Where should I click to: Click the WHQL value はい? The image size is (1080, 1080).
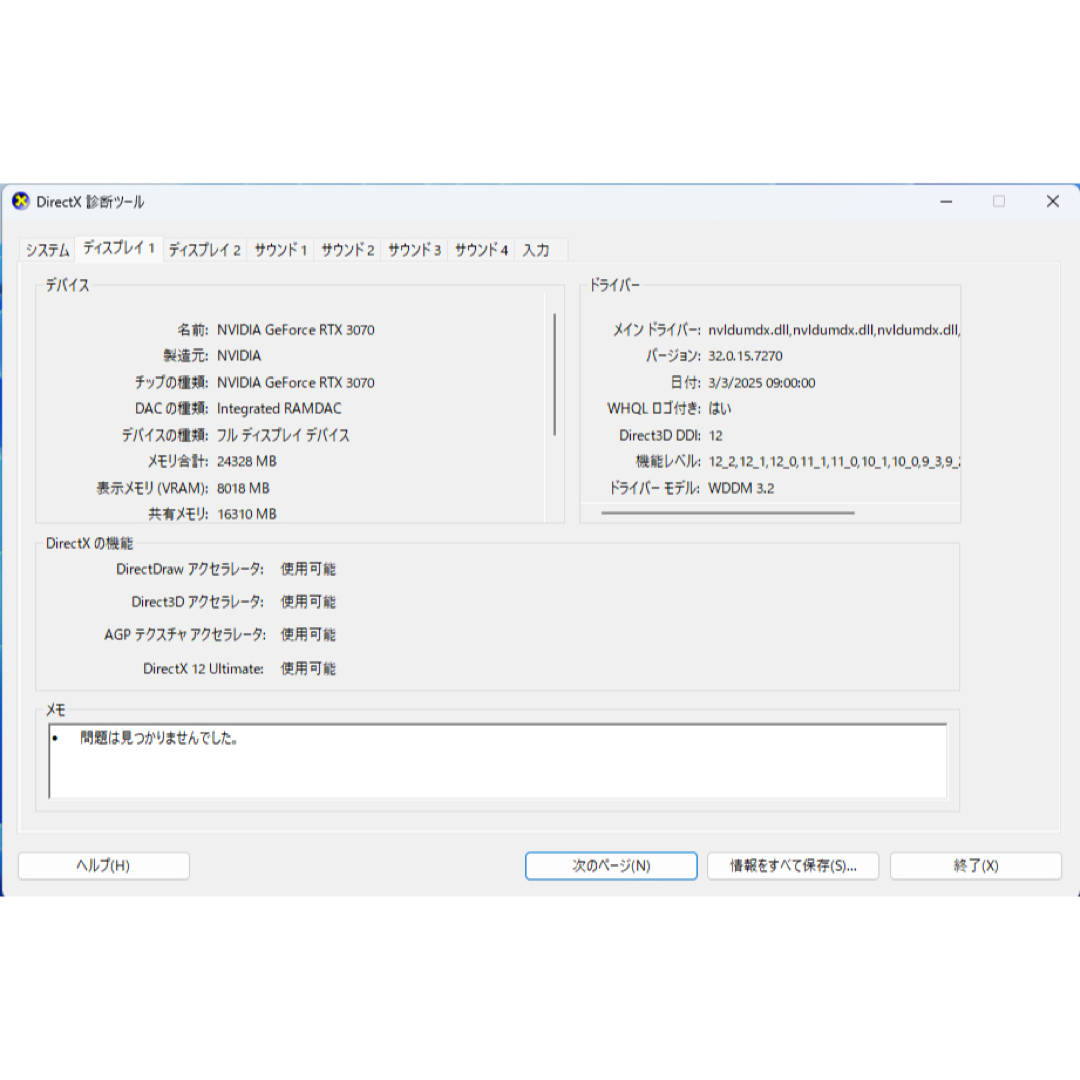(x=720, y=408)
